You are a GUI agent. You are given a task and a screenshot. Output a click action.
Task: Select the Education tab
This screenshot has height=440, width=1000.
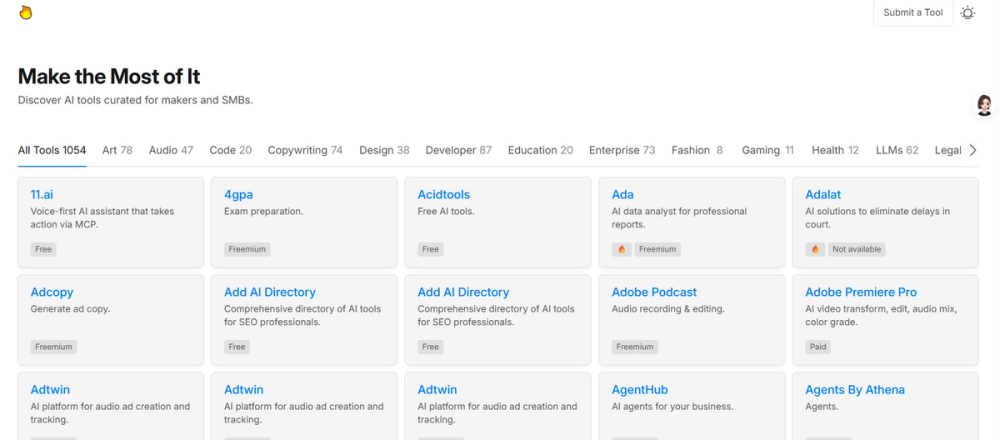(x=540, y=150)
